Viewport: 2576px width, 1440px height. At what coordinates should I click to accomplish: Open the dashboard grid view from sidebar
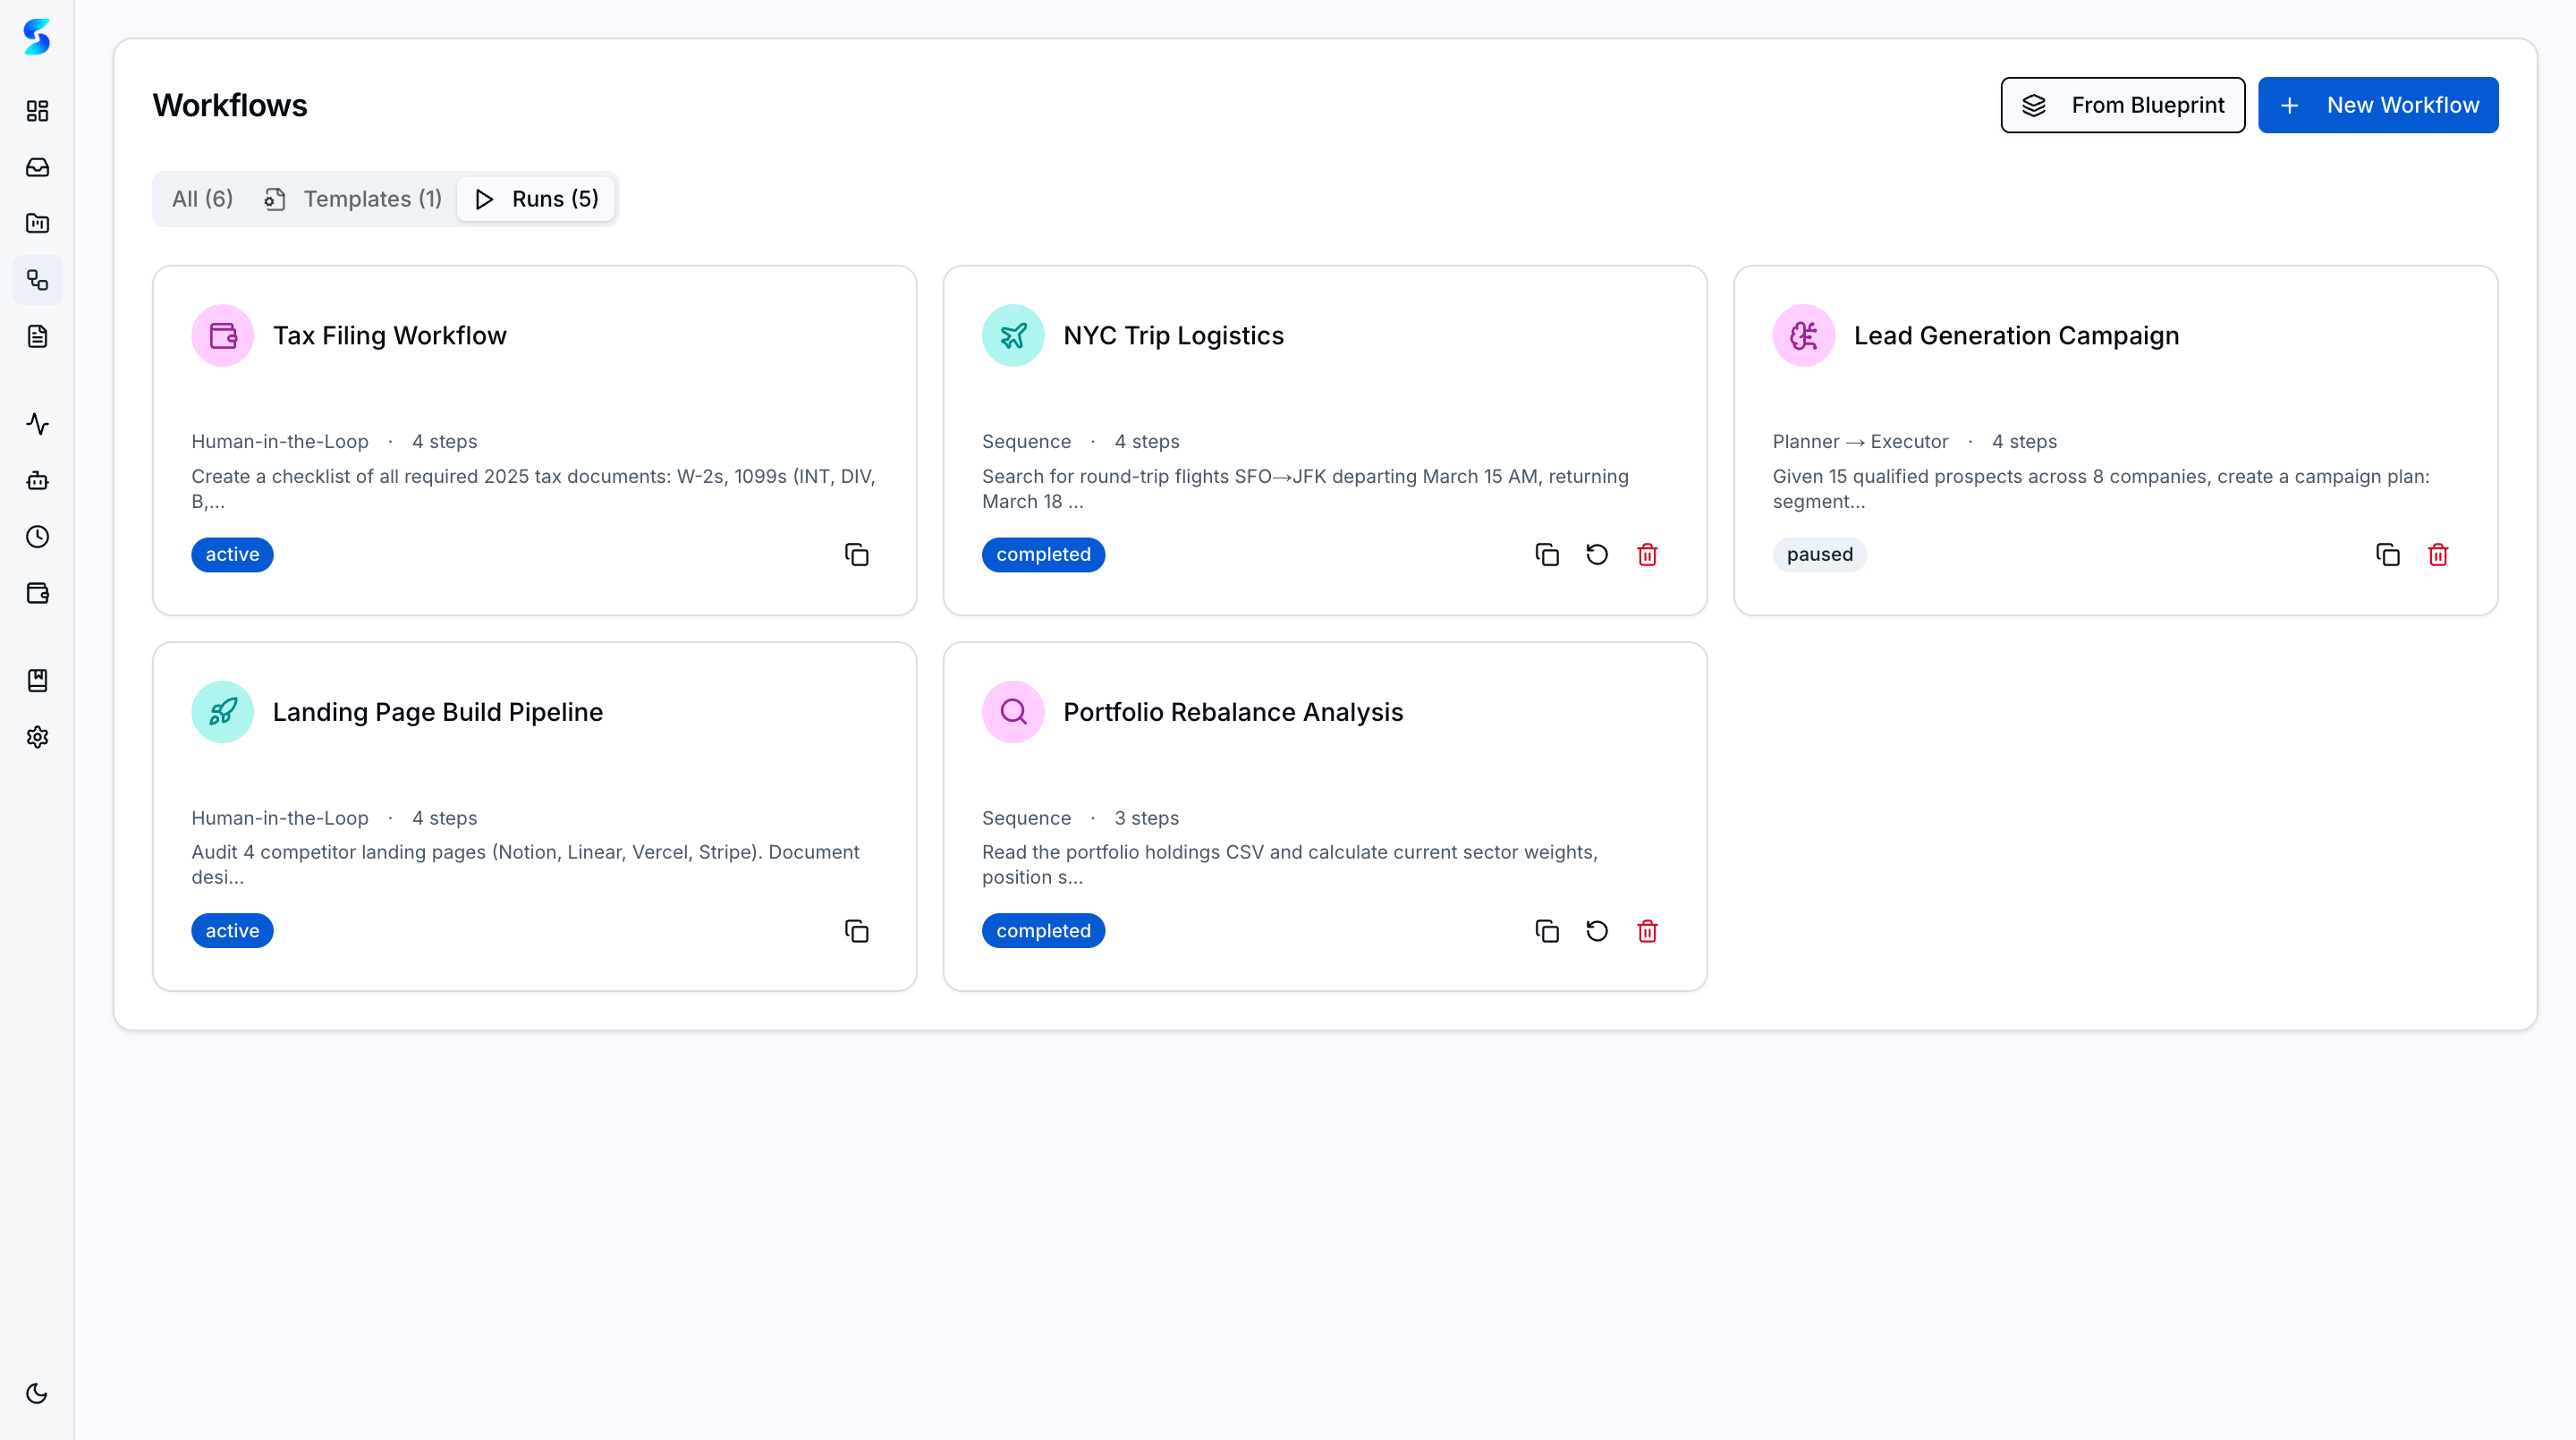37,112
